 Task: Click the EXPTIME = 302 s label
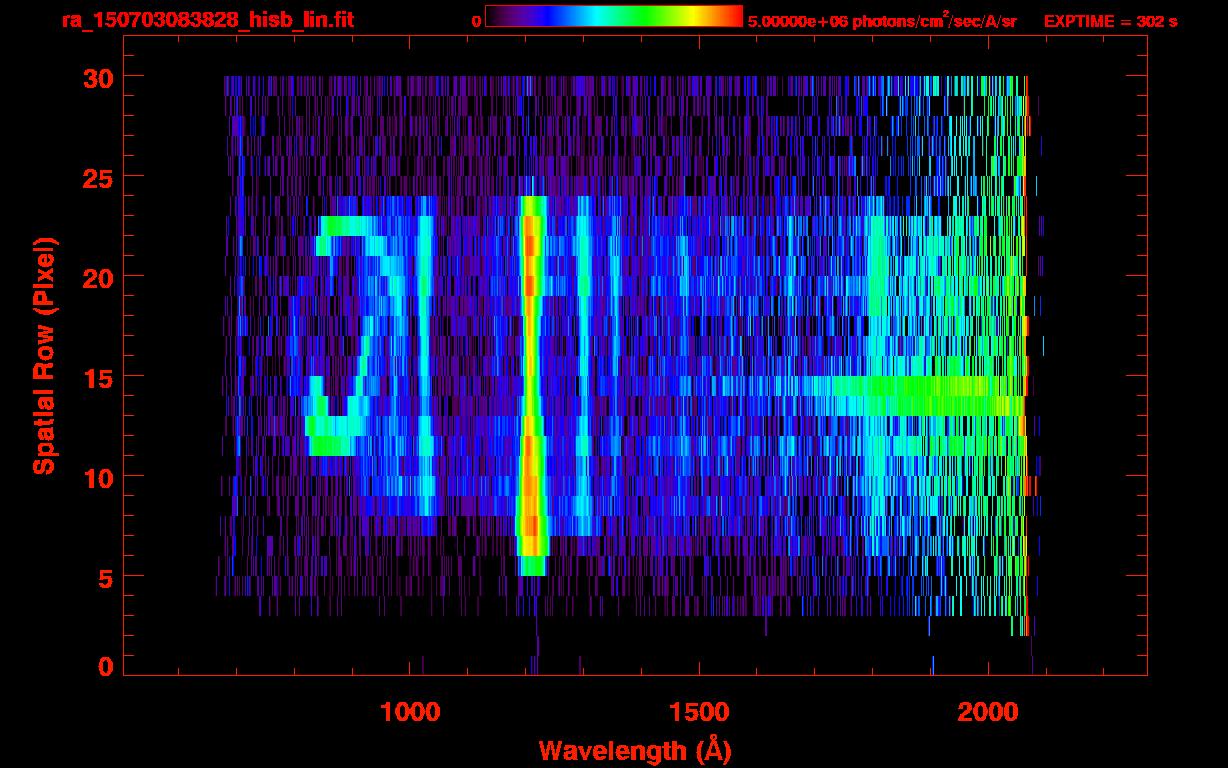[1110, 21]
